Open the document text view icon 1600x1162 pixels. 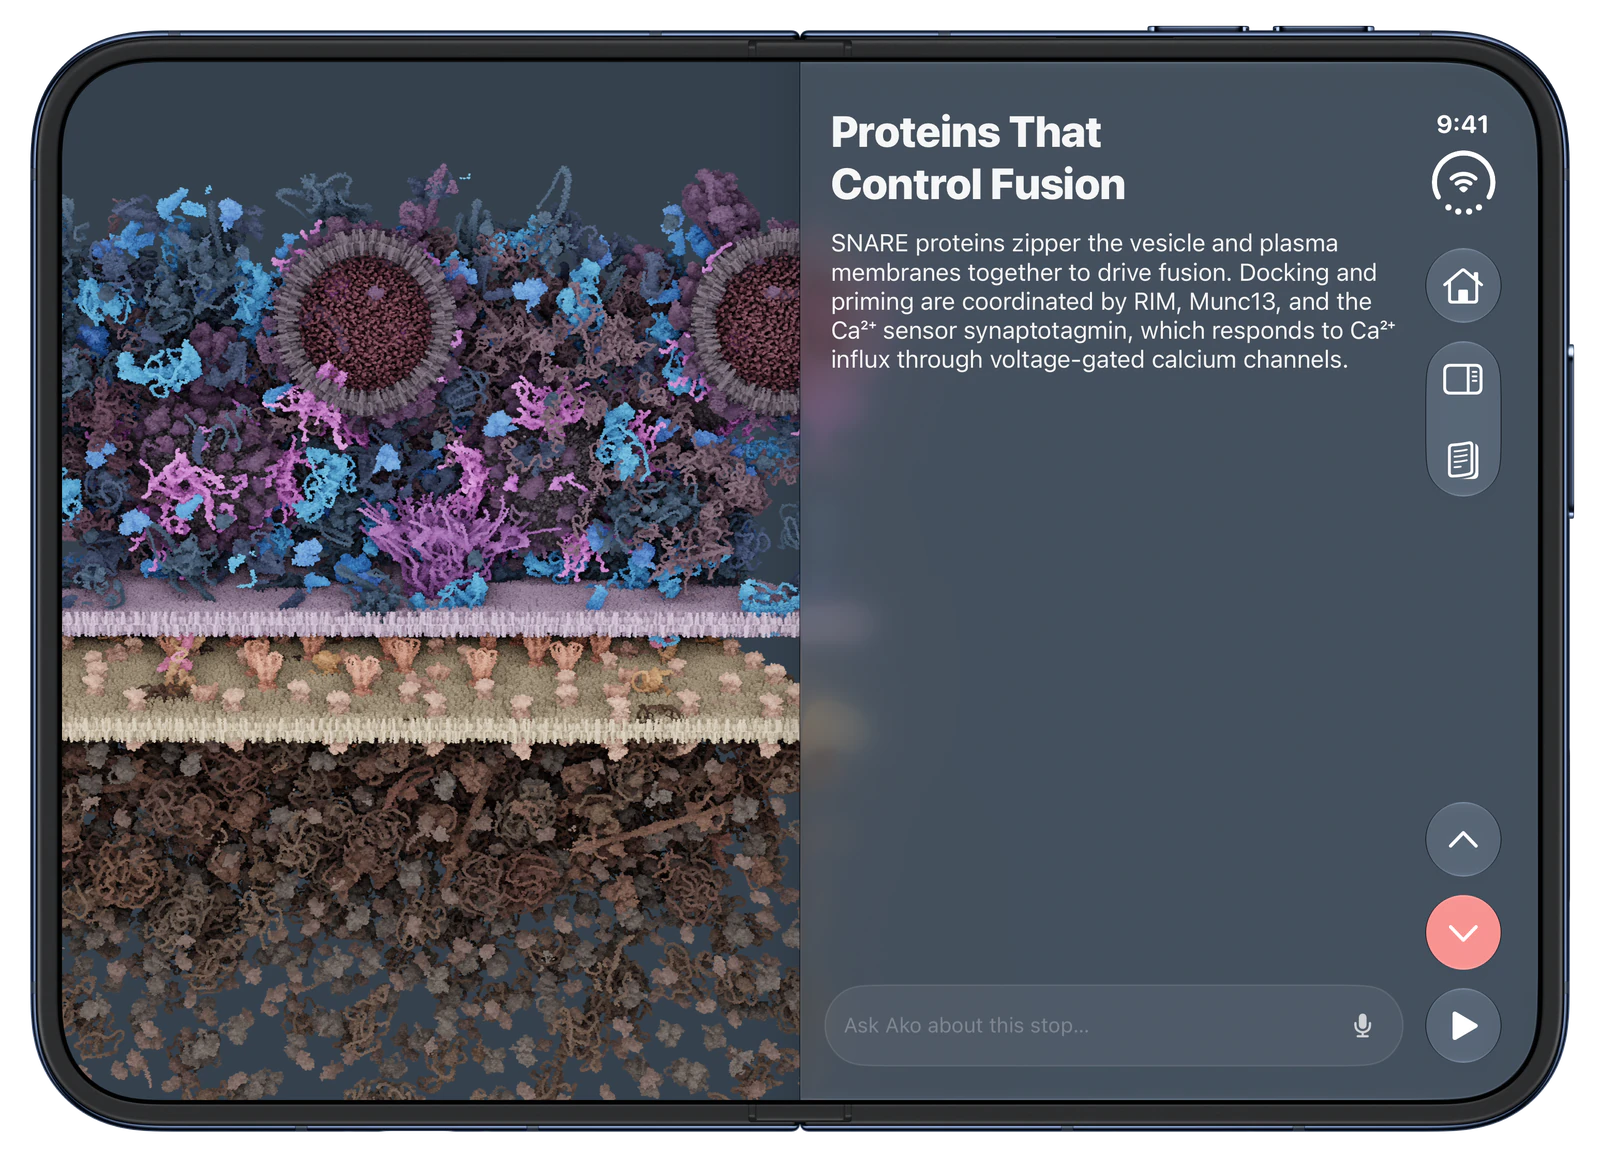pos(1462,460)
